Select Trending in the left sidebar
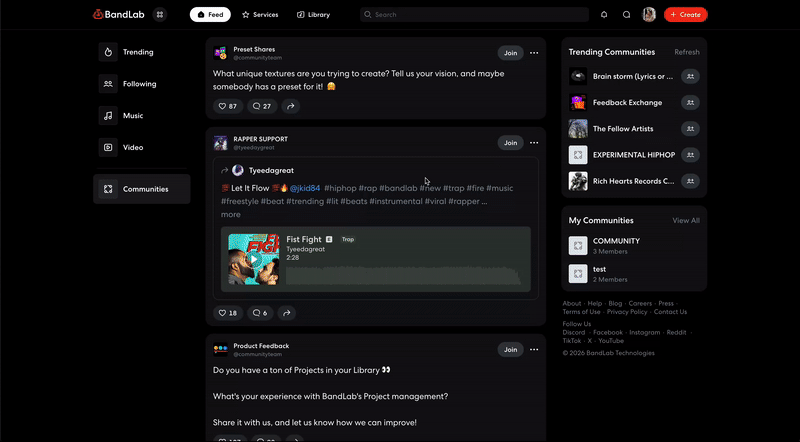This screenshot has width=800, height=442. pos(138,52)
